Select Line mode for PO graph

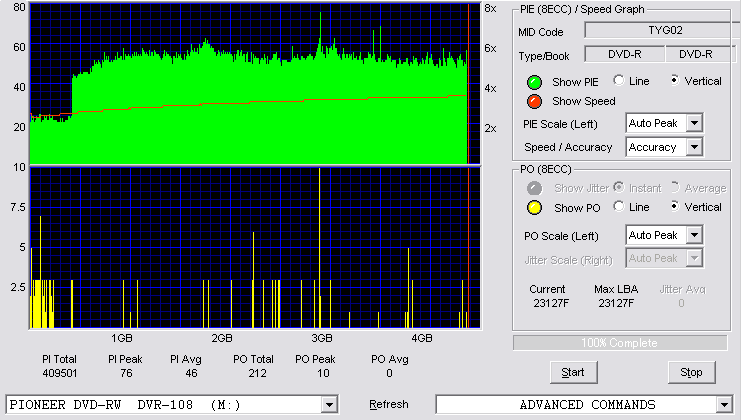(x=618, y=206)
